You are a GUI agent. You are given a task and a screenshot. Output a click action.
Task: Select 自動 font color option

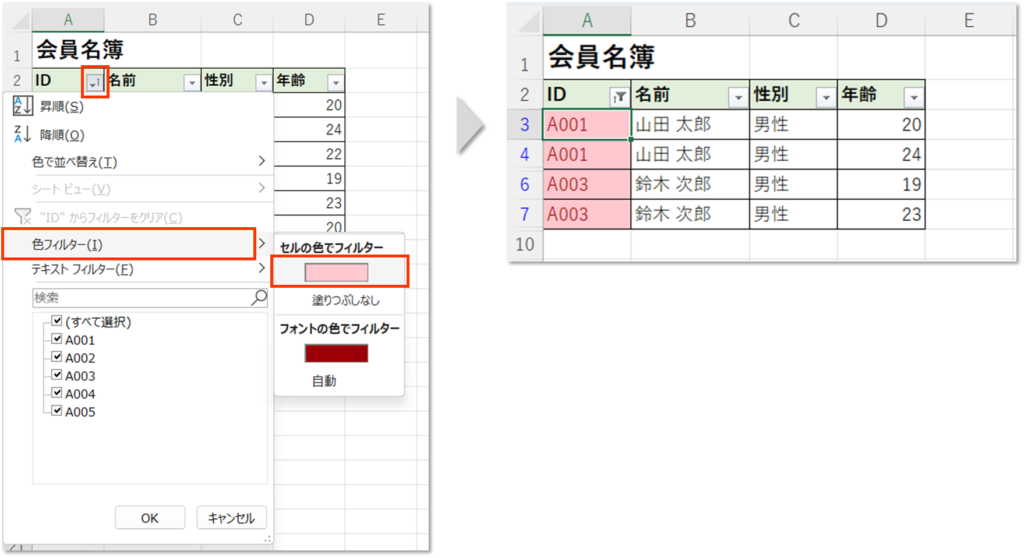click(x=324, y=381)
